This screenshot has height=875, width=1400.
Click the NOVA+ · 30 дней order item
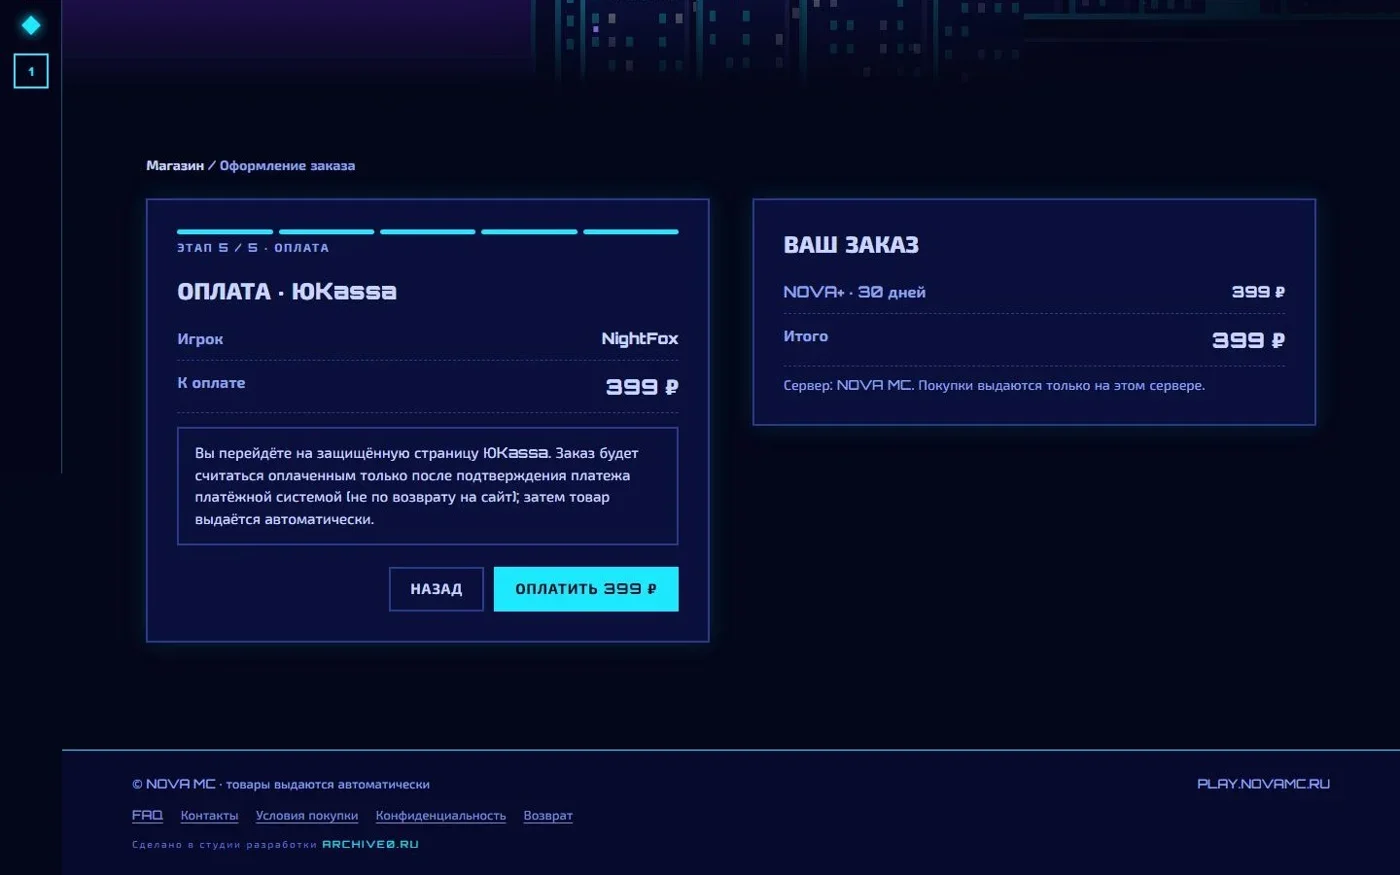(855, 292)
